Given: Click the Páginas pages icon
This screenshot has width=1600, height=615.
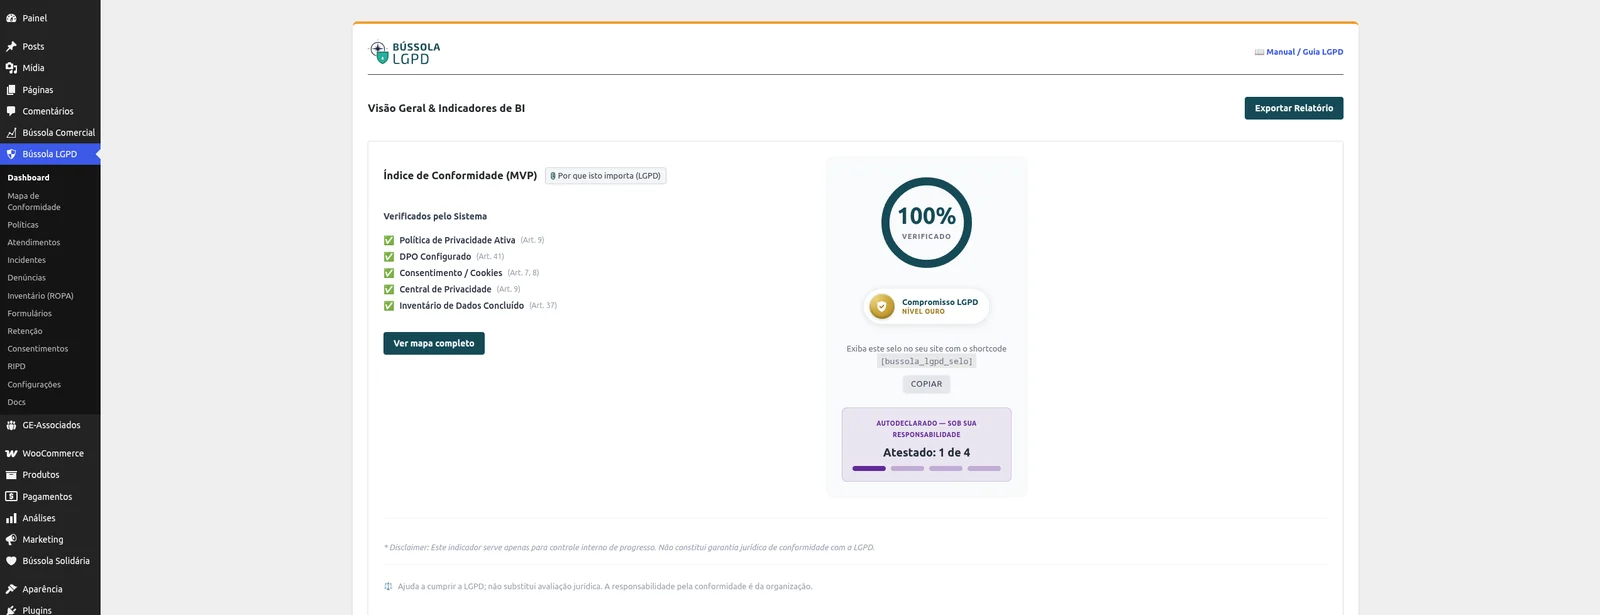Looking at the screenshot, I should coord(11,90).
